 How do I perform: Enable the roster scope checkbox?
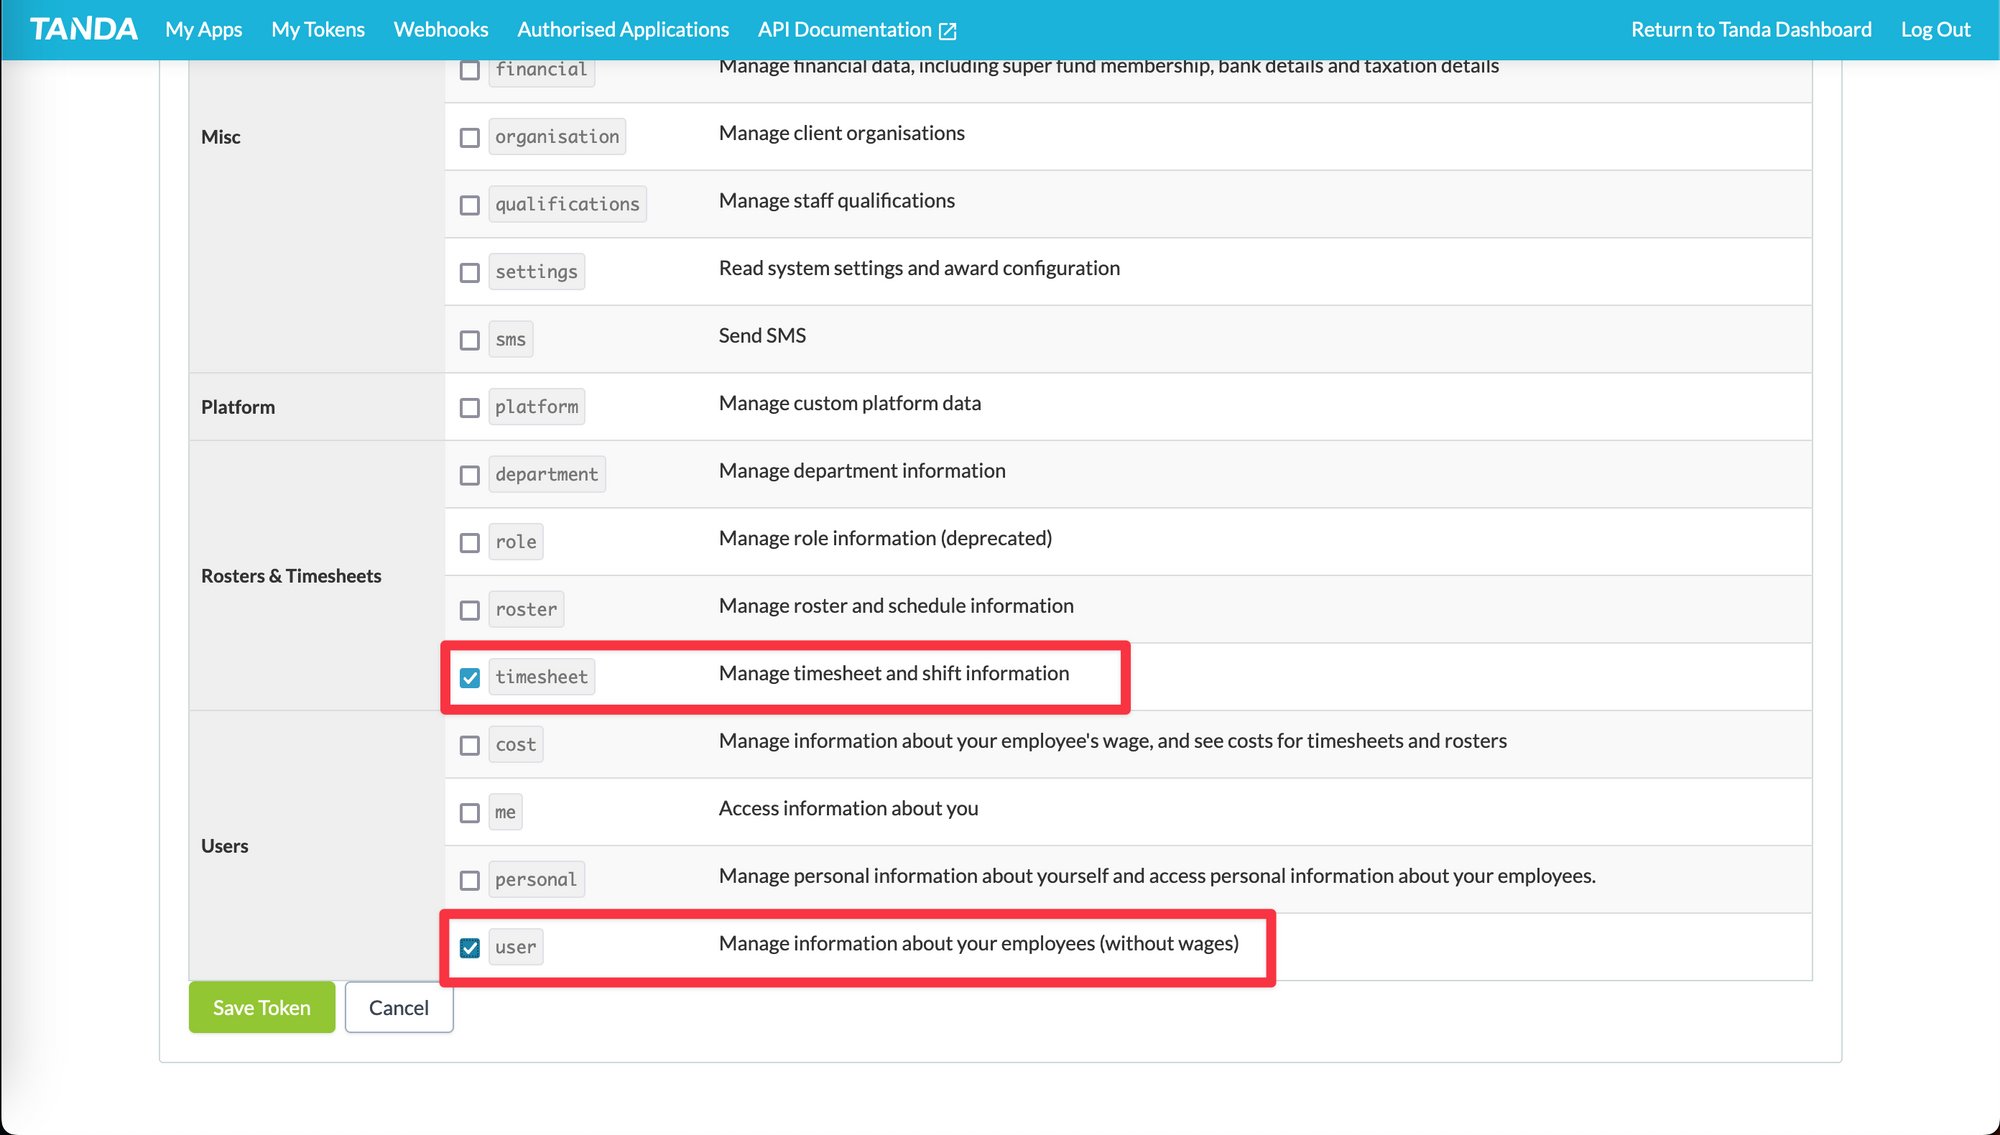click(470, 610)
